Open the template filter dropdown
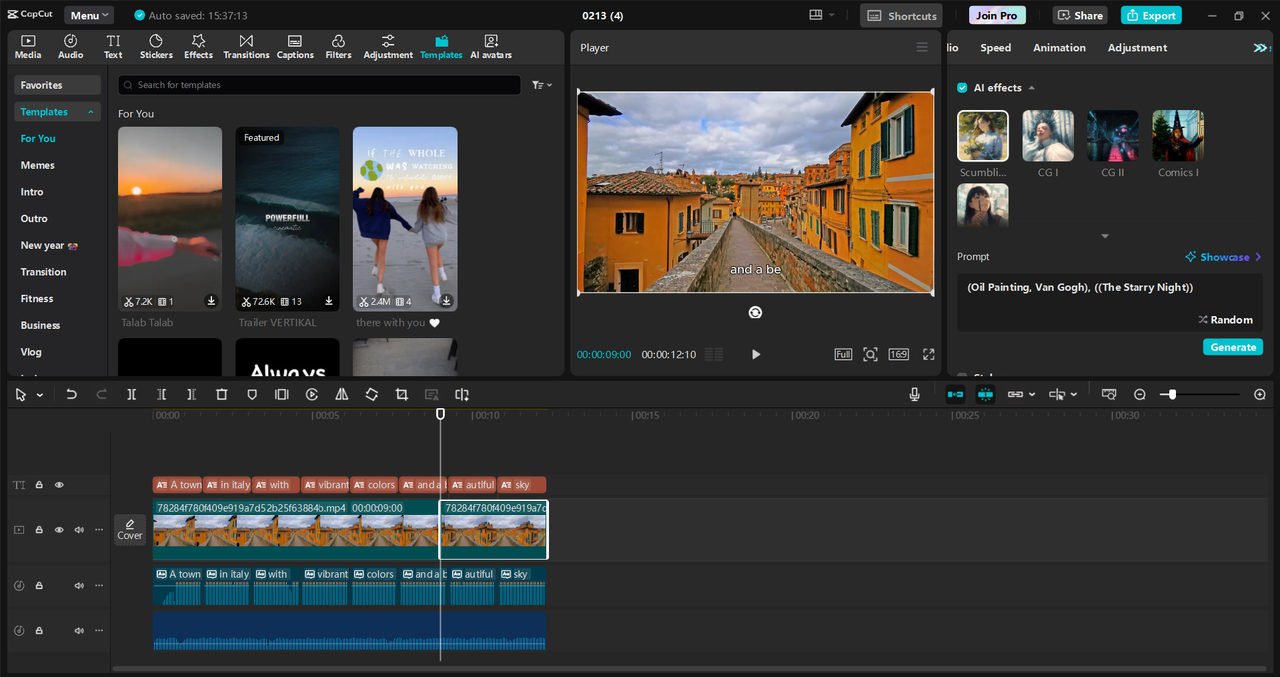The image size is (1280, 677). coord(542,85)
